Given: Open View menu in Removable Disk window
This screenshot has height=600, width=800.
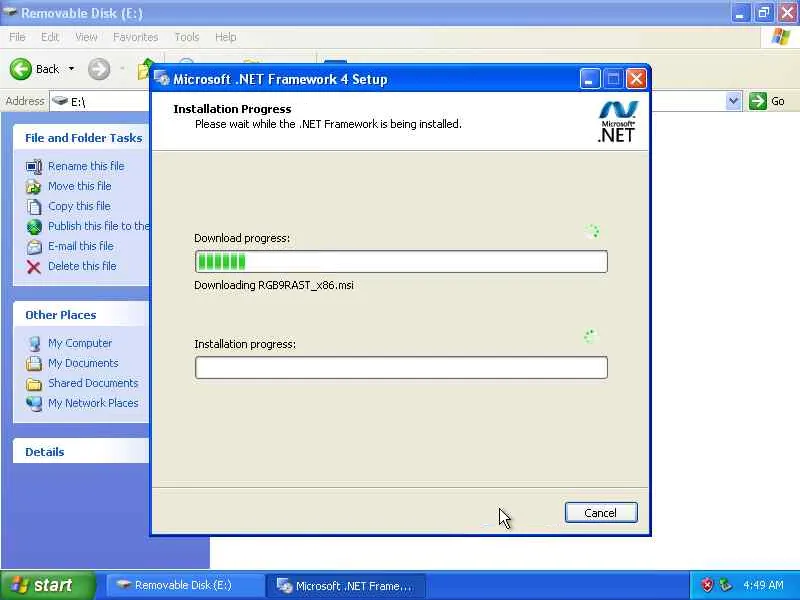Looking at the screenshot, I should click(86, 37).
